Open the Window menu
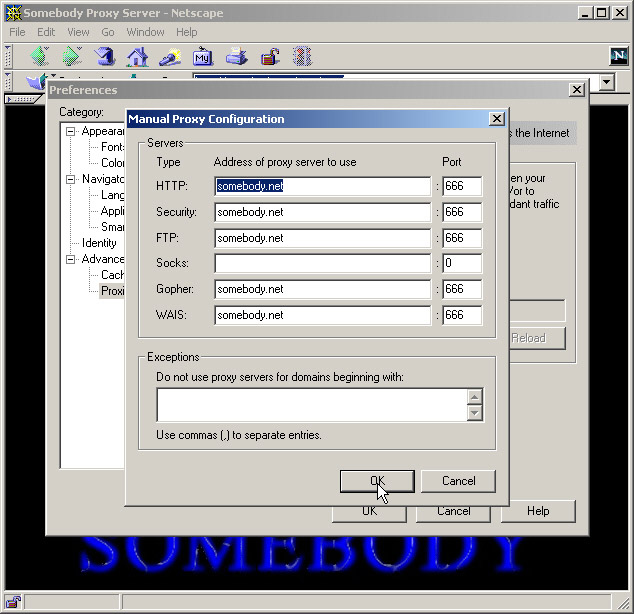The height and width of the screenshot is (614, 634). click(x=145, y=32)
